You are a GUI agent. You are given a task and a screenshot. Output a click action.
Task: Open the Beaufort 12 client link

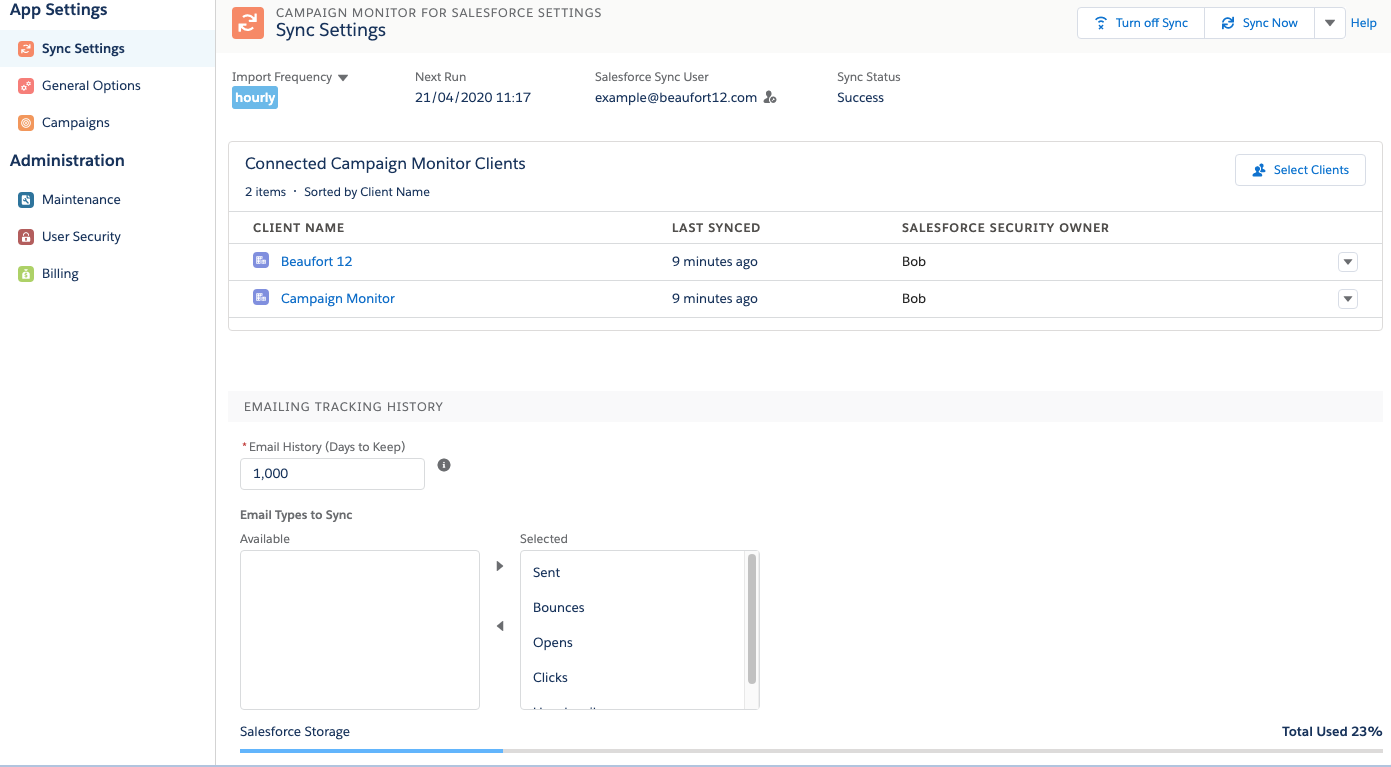(x=316, y=261)
